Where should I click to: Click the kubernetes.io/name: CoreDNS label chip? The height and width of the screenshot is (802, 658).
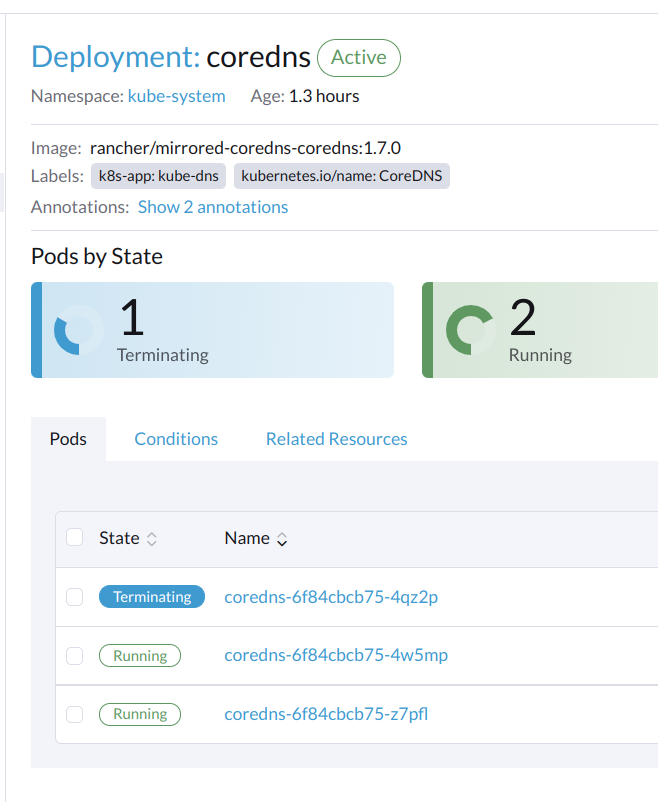[x=341, y=176]
